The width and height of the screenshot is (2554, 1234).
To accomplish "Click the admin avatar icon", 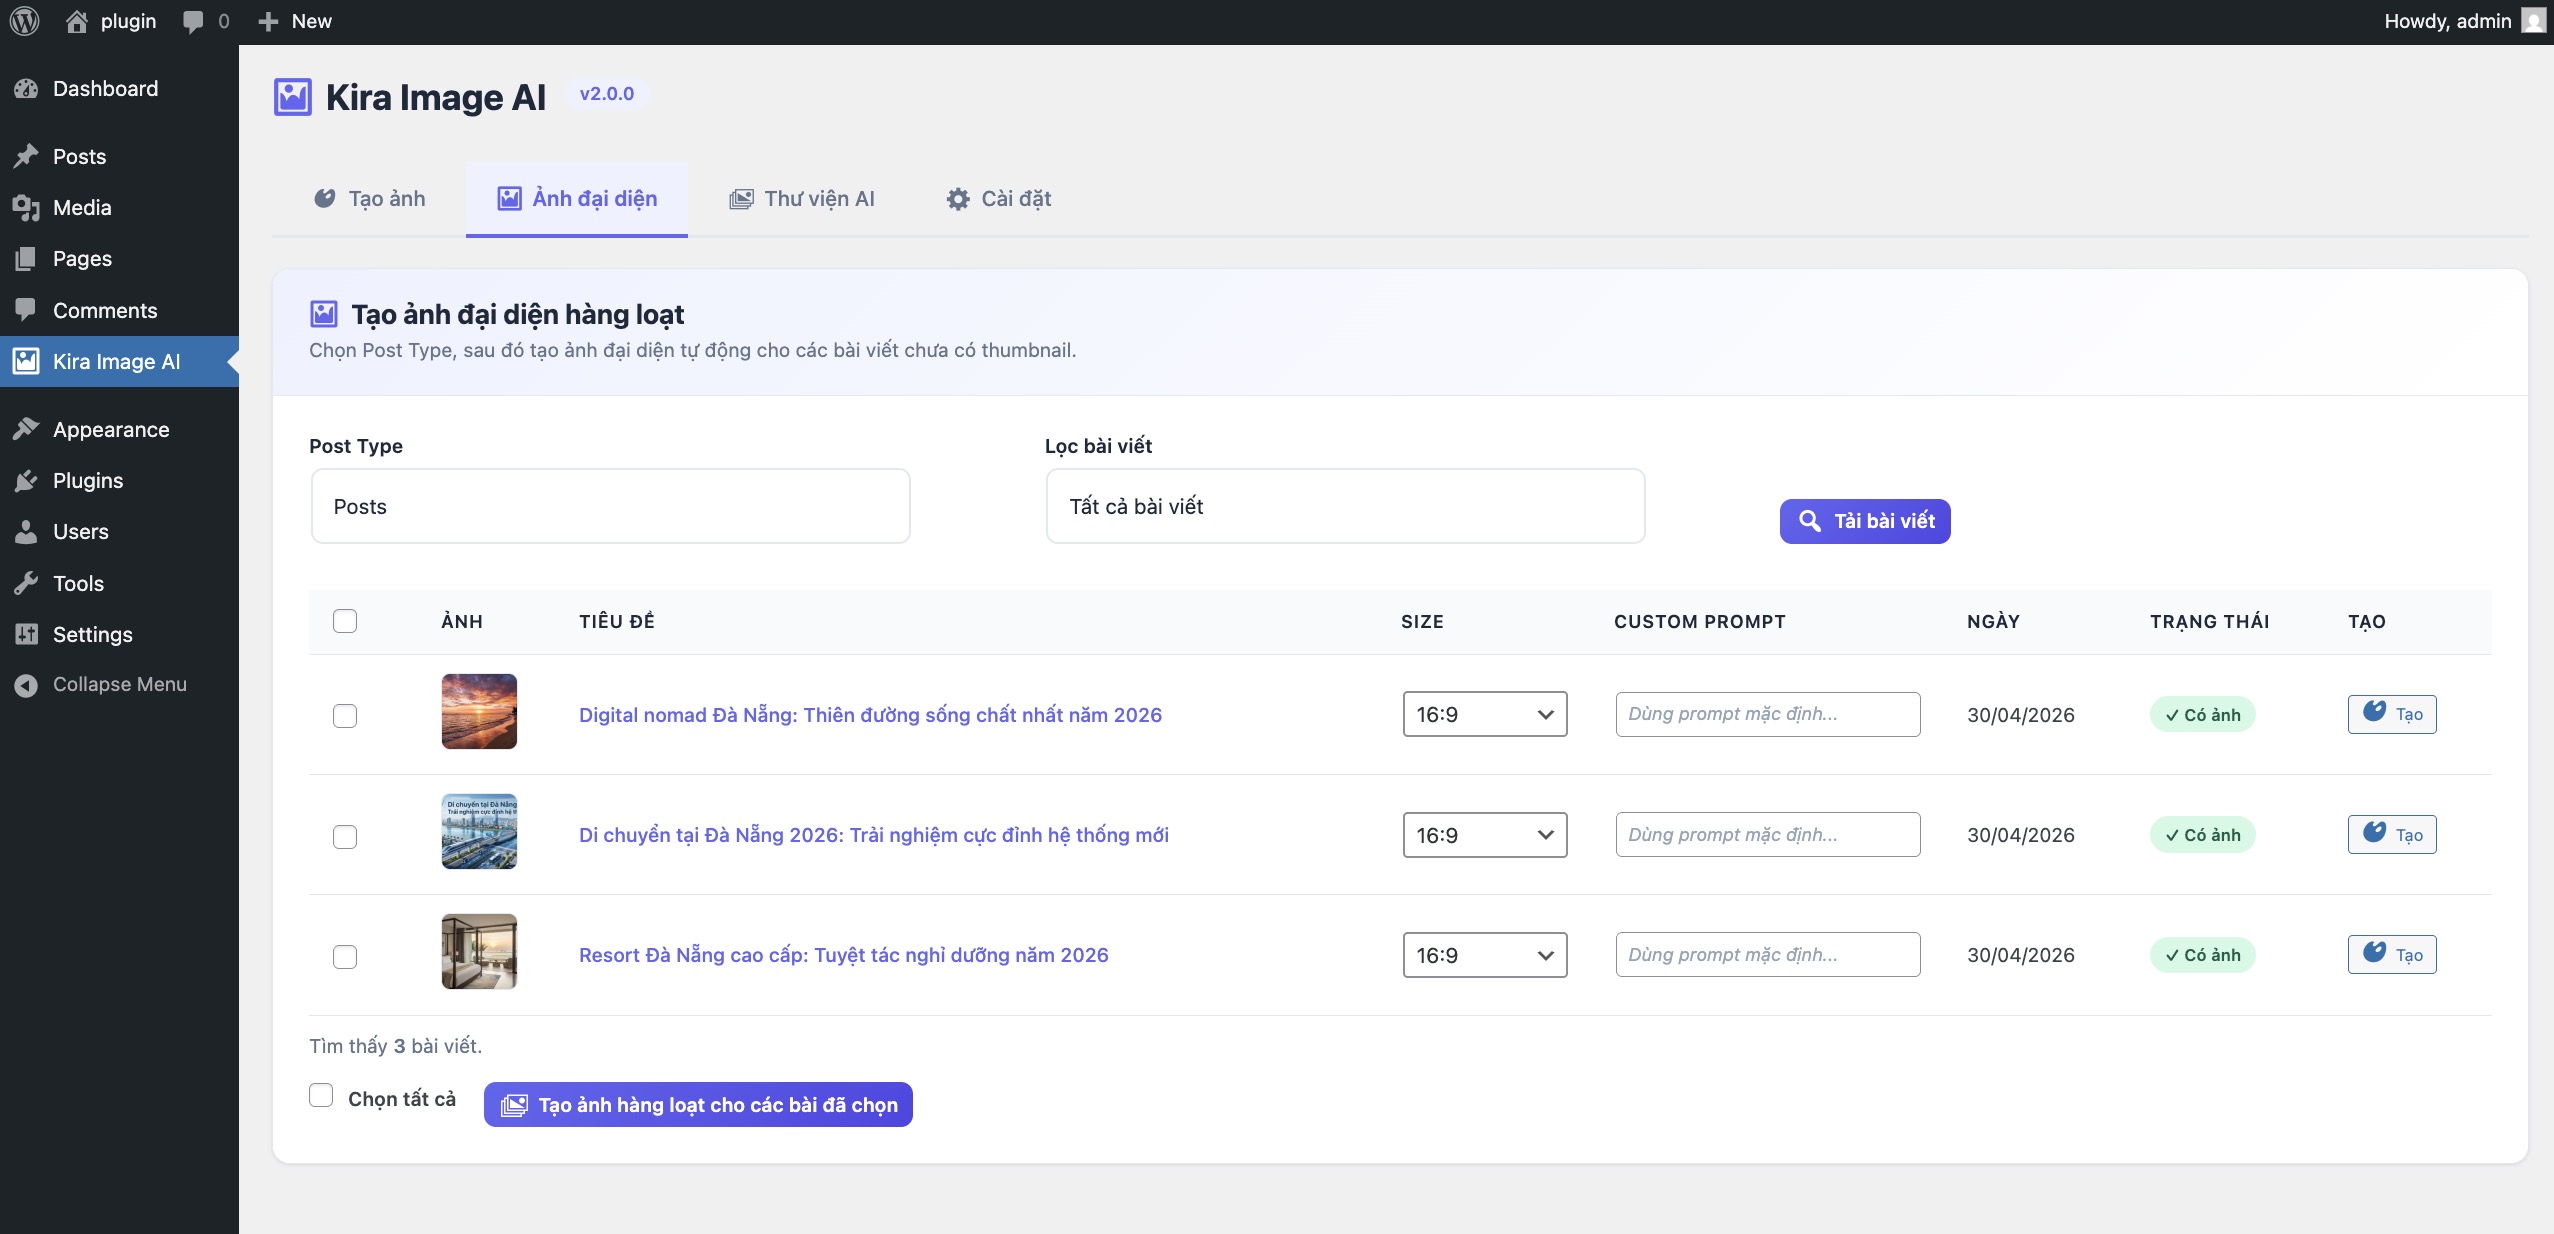I will (x=2534, y=21).
